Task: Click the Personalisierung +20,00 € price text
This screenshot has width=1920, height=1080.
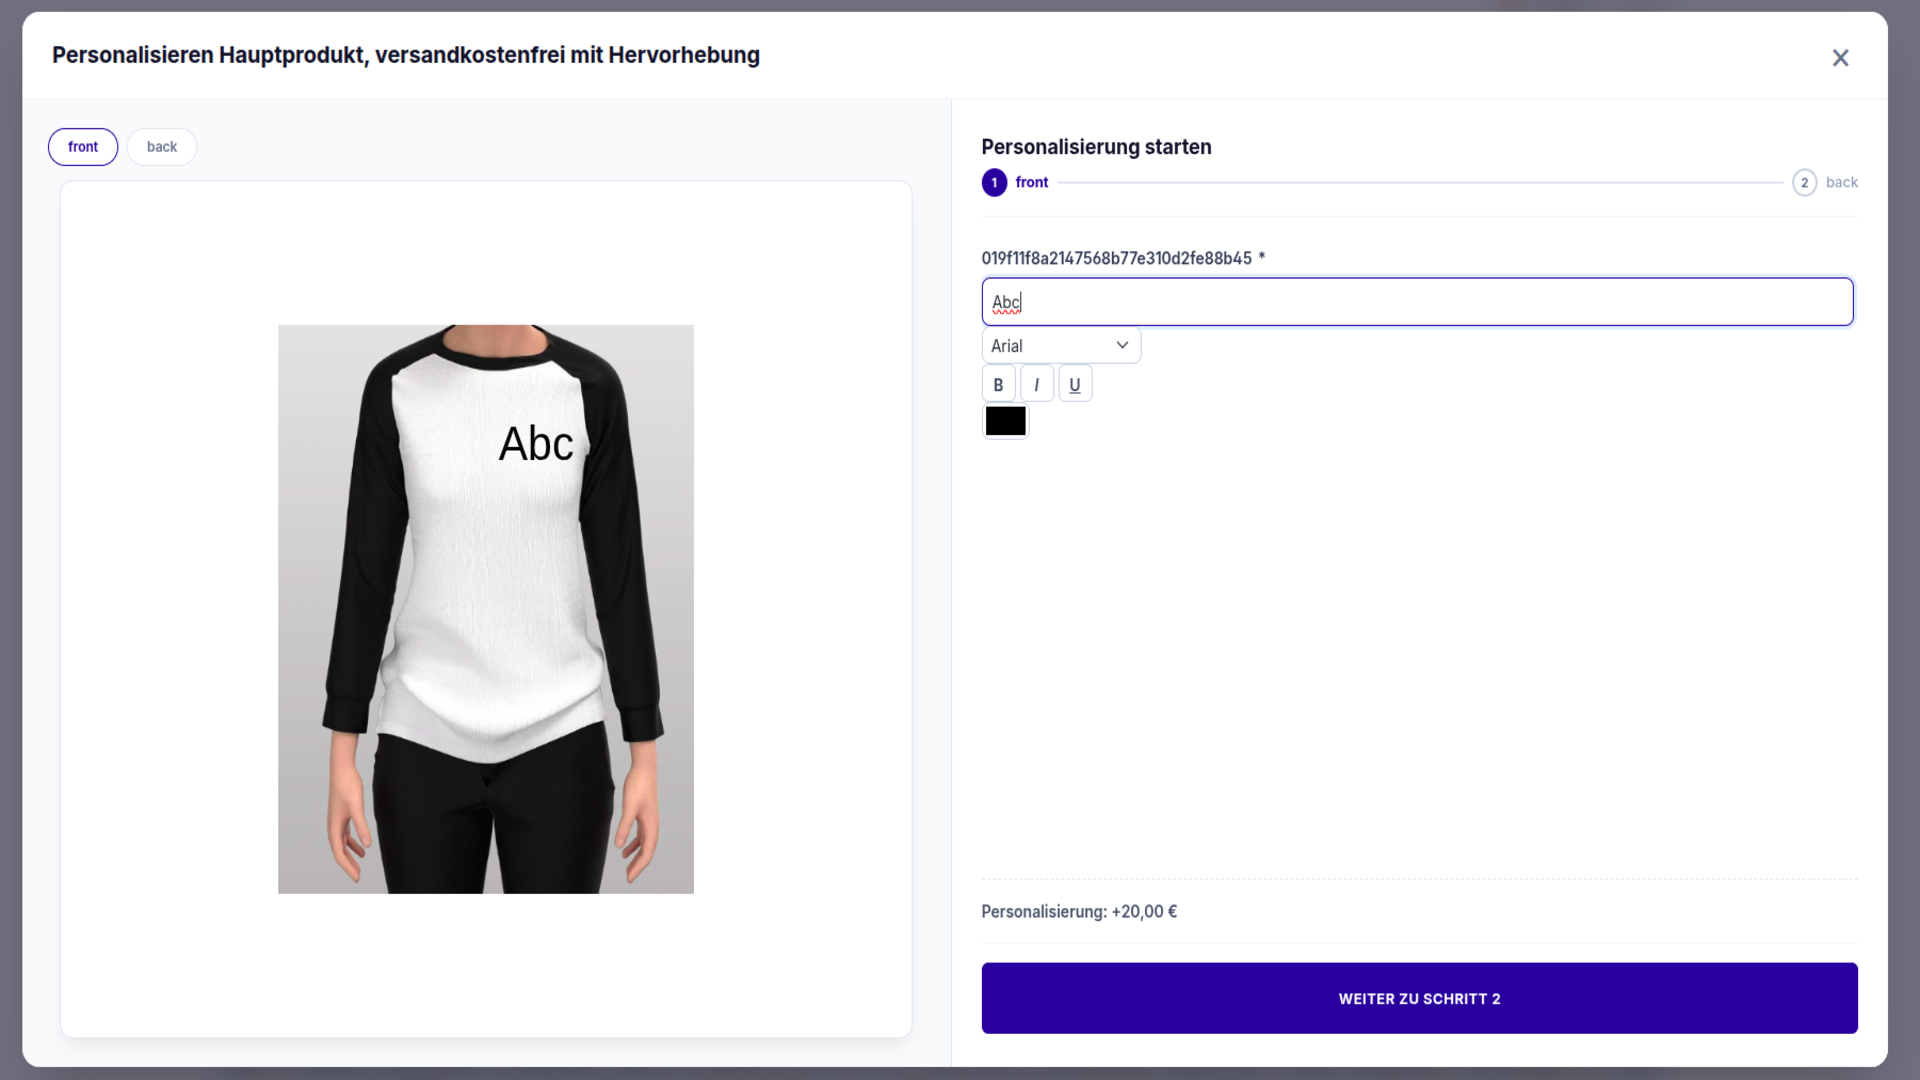Action: [x=1079, y=911]
